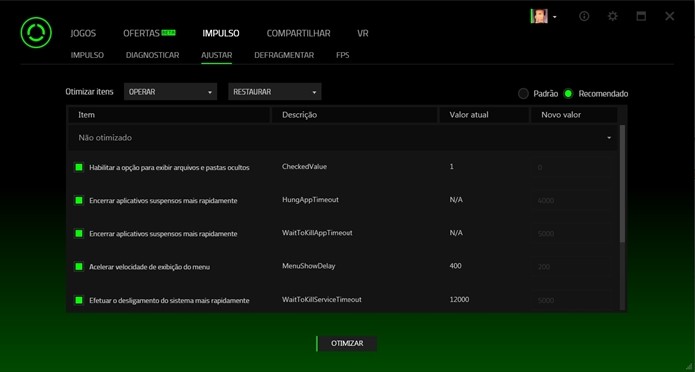Open the RESTAURAR dropdown
This screenshot has width=695, height=372.
coord(274,92)
